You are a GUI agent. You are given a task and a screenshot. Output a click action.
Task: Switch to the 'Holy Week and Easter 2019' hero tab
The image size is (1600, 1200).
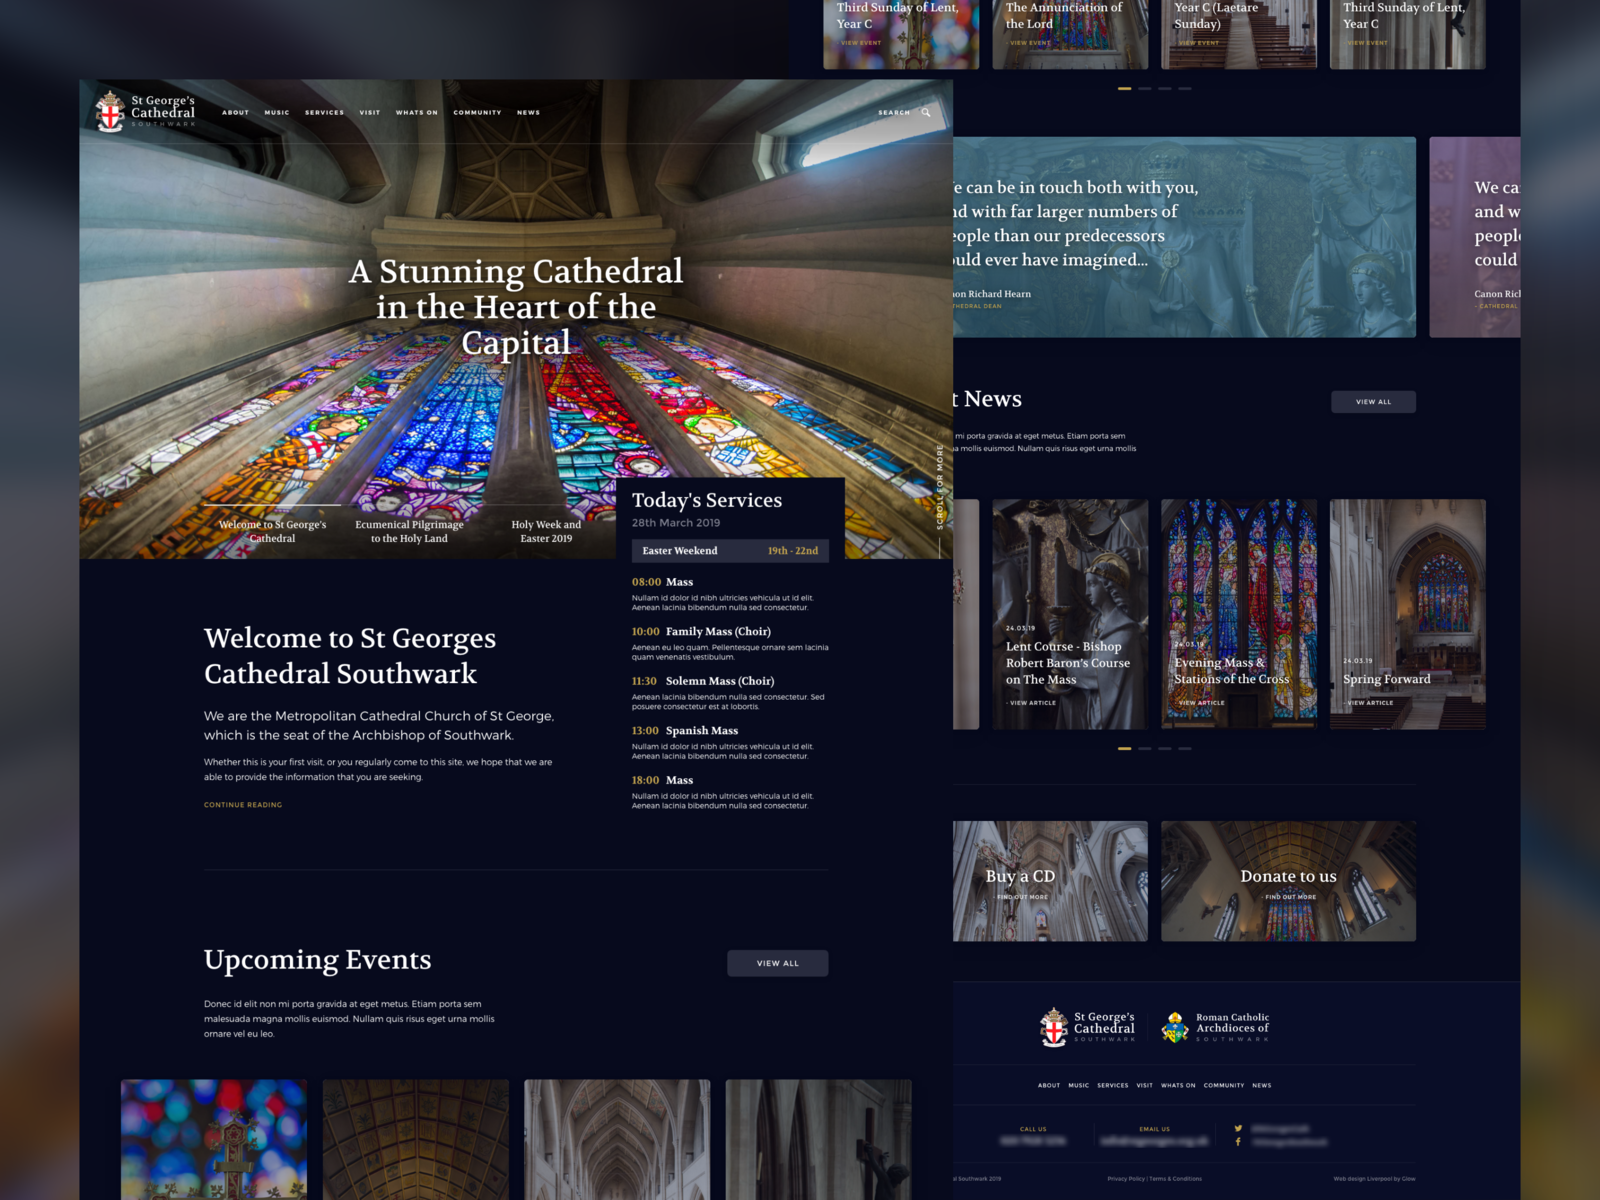click(546, 531)
